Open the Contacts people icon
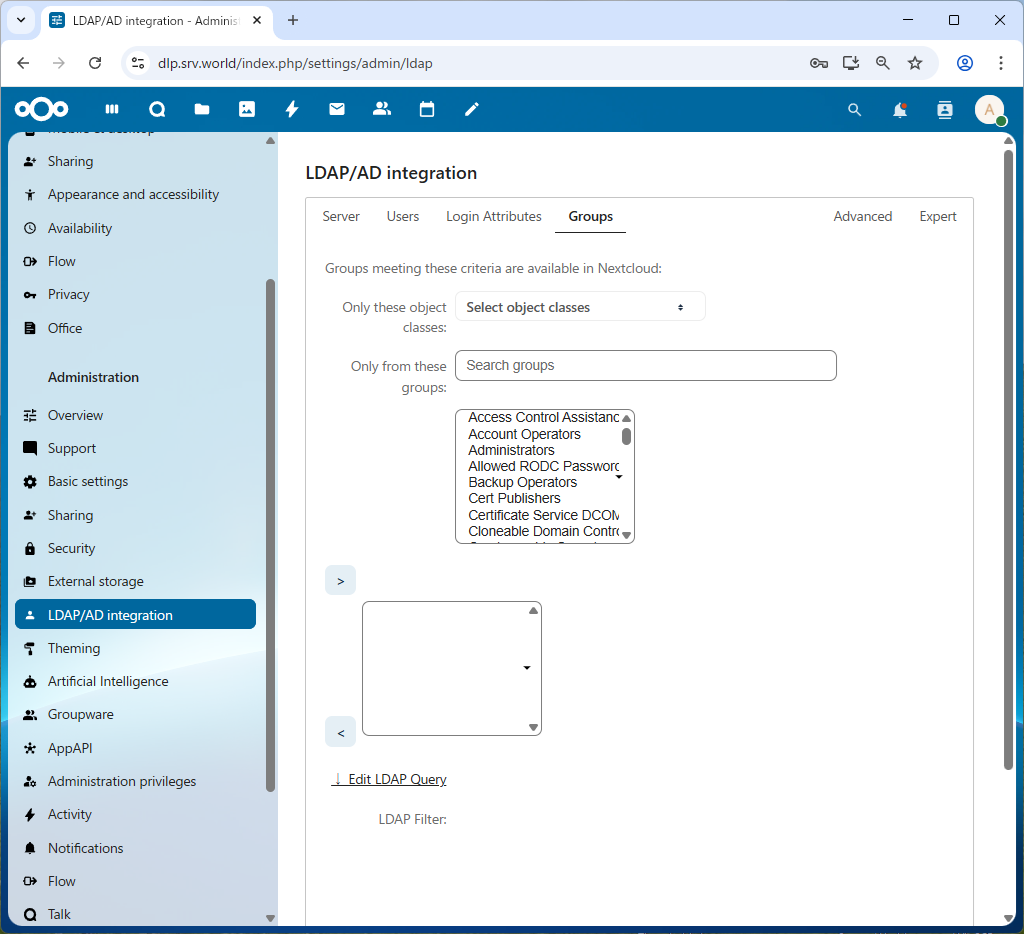The image size is (1024, 934). 382,109
